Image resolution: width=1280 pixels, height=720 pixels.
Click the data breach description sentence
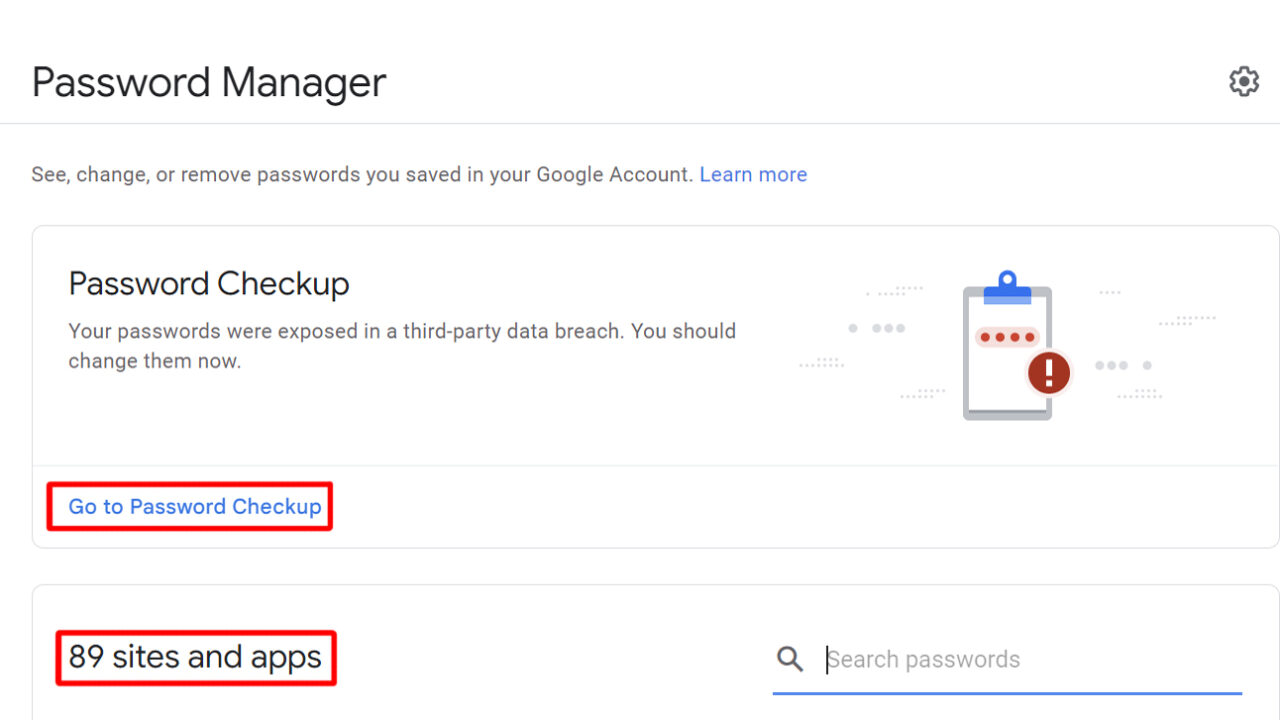(400, 345)
